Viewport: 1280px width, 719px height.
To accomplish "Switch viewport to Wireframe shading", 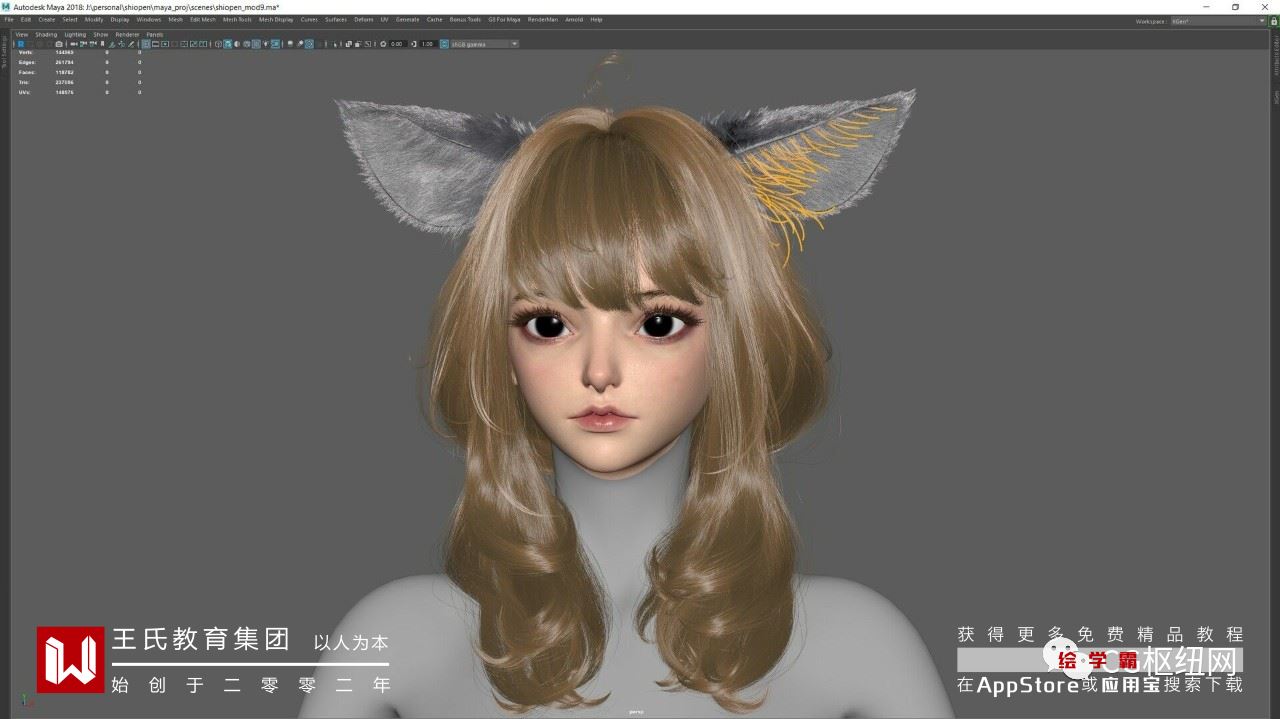I will tap(218, 44).
